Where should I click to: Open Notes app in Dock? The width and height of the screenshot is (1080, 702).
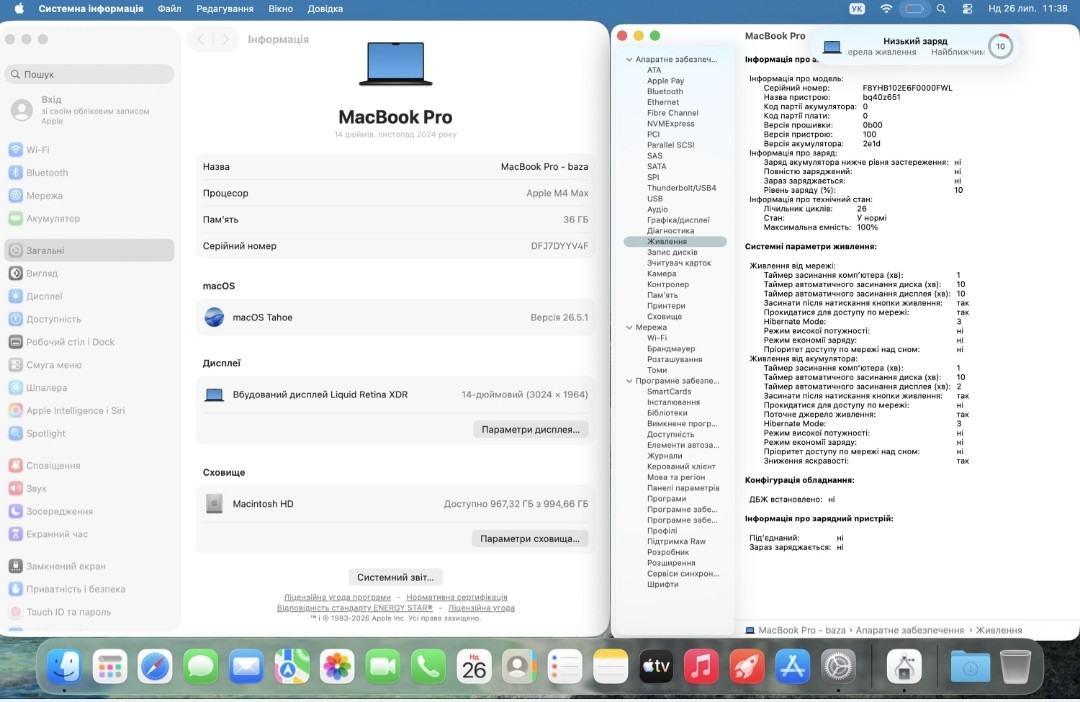[x=610, y=666]
